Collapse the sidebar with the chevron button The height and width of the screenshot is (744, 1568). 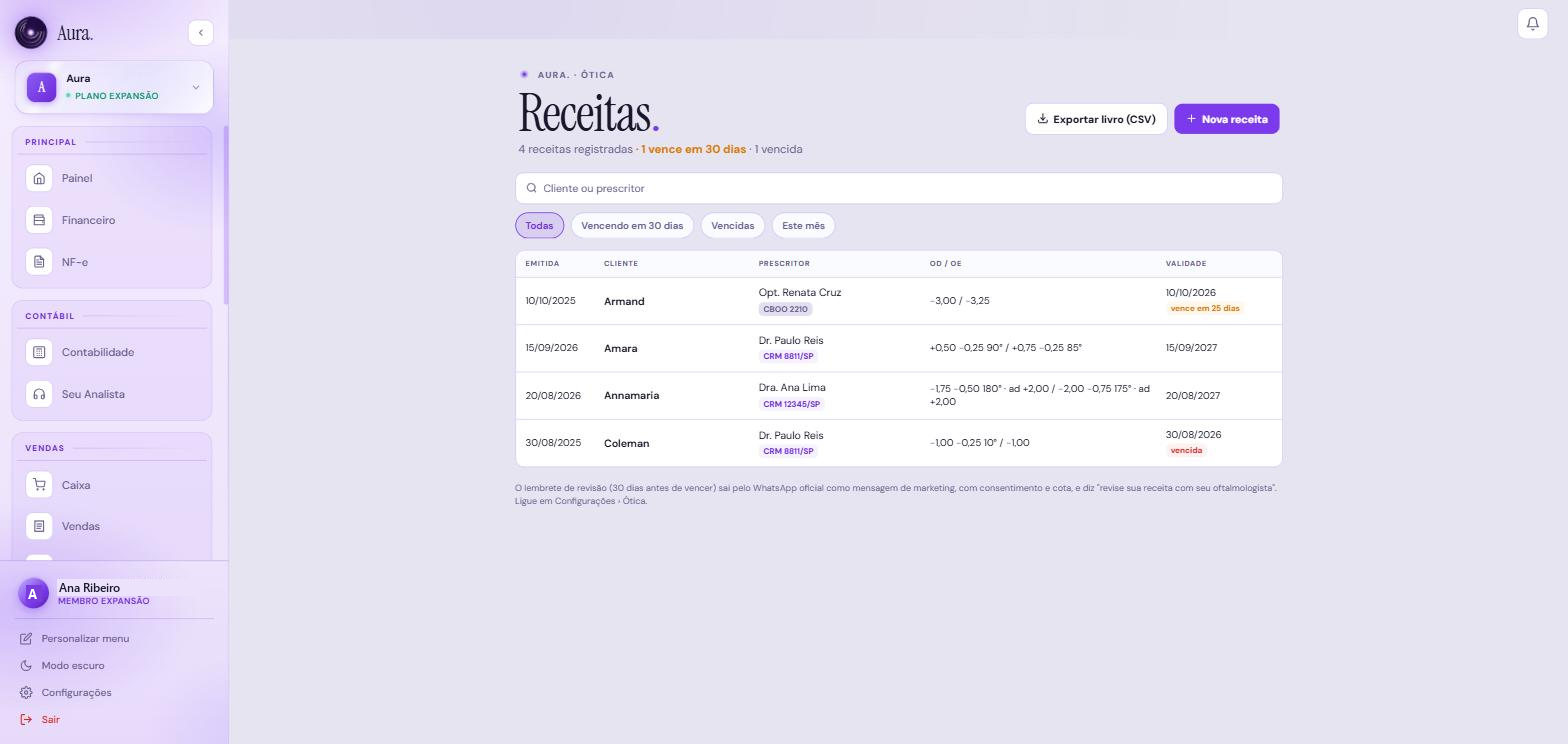pos(200,33)
